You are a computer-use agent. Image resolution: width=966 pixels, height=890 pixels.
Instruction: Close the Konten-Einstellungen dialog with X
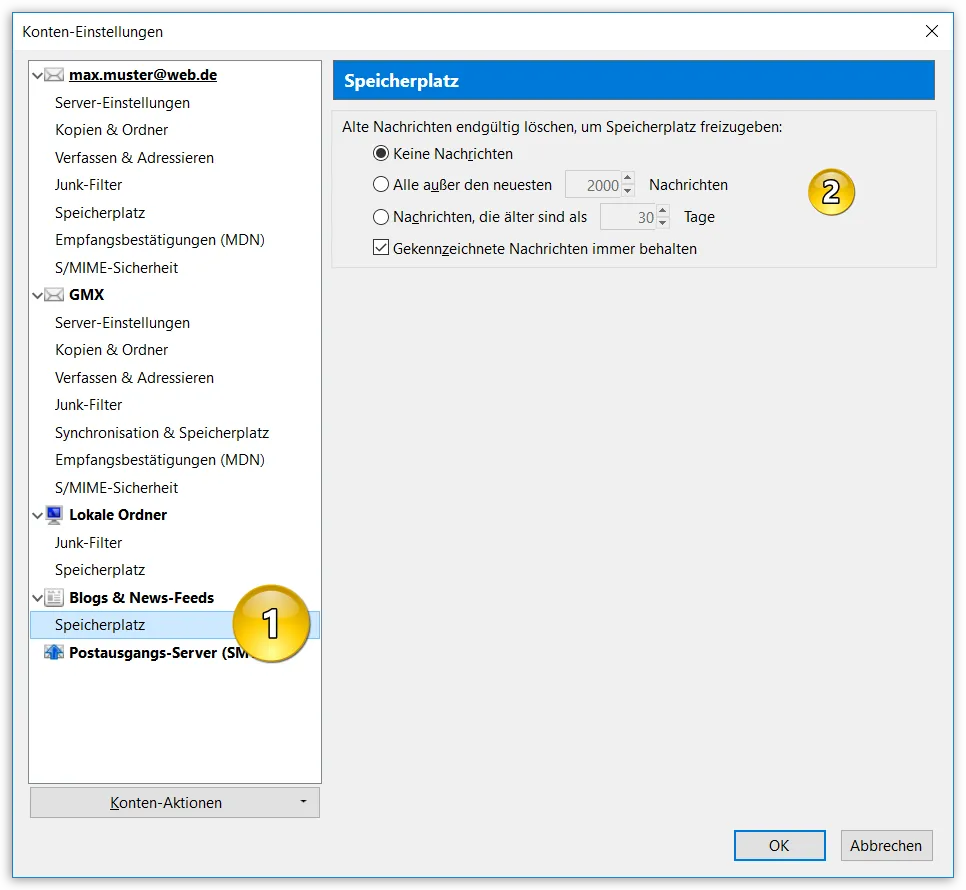click(932, 31)
